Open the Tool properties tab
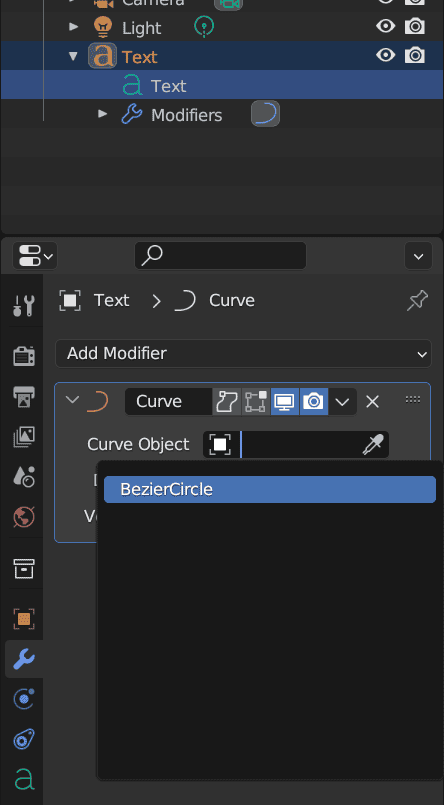Viewport: 444px width, 805px height. [x=24, y=305]
